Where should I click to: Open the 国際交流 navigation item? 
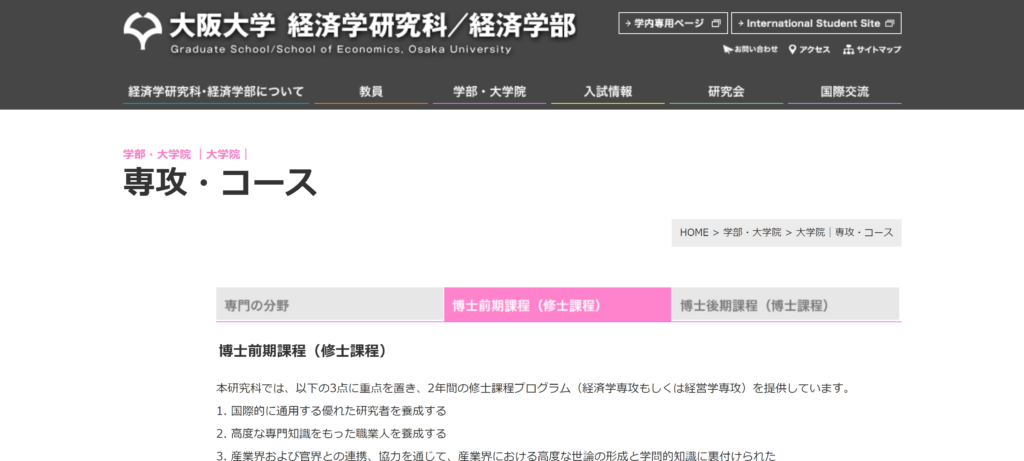coord(844,92)
